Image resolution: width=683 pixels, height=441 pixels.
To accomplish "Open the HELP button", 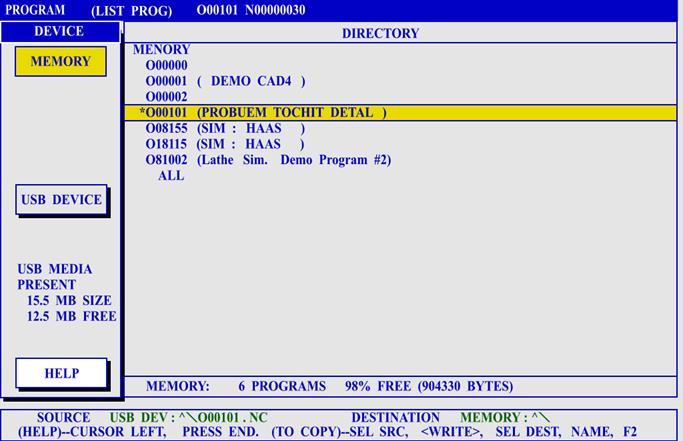I will (61, 373).
